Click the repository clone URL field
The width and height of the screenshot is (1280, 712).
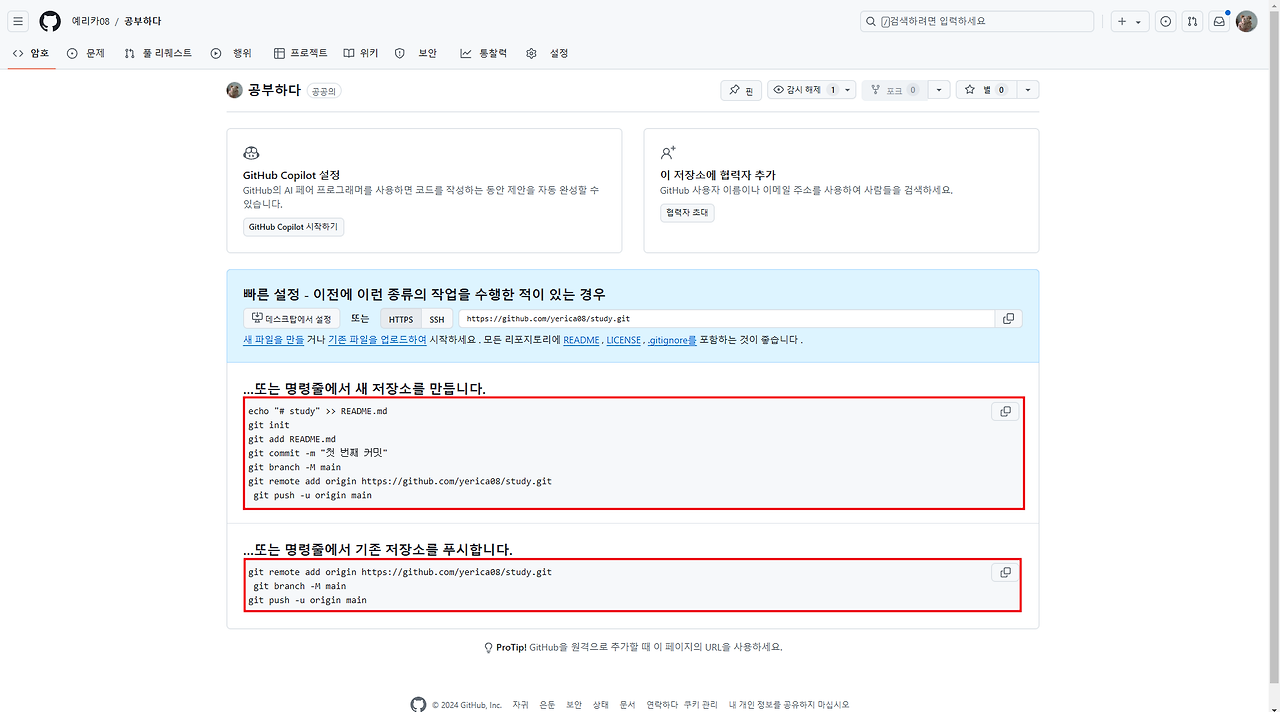point(726,319)
